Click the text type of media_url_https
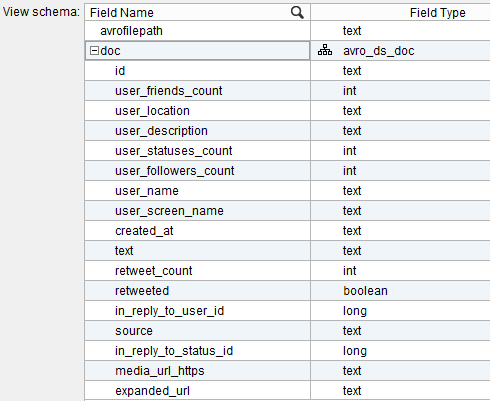 (x=352, y=371)
